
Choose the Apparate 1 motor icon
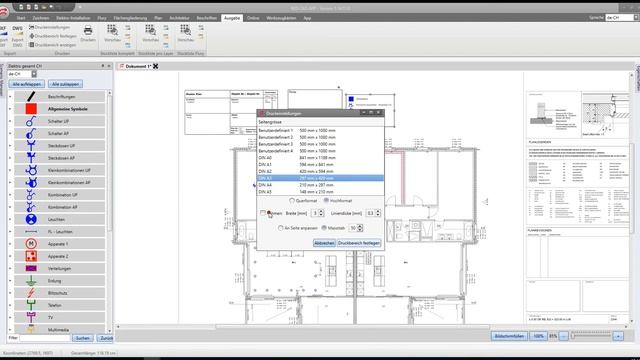[31, 244]
